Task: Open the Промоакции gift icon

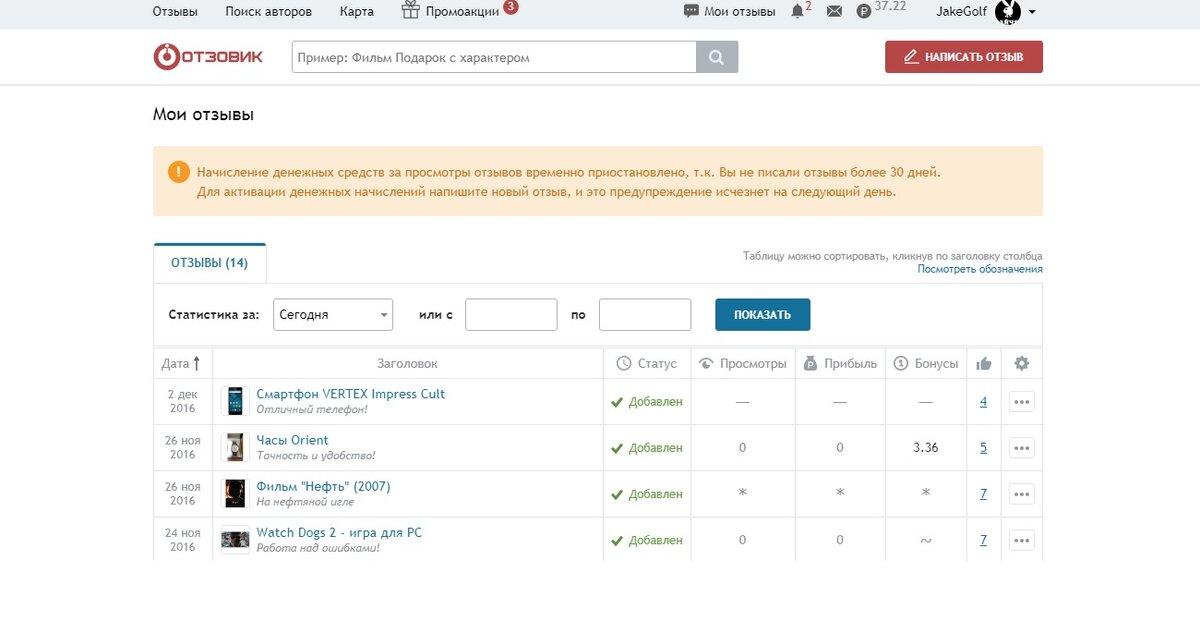Action: 411,10
